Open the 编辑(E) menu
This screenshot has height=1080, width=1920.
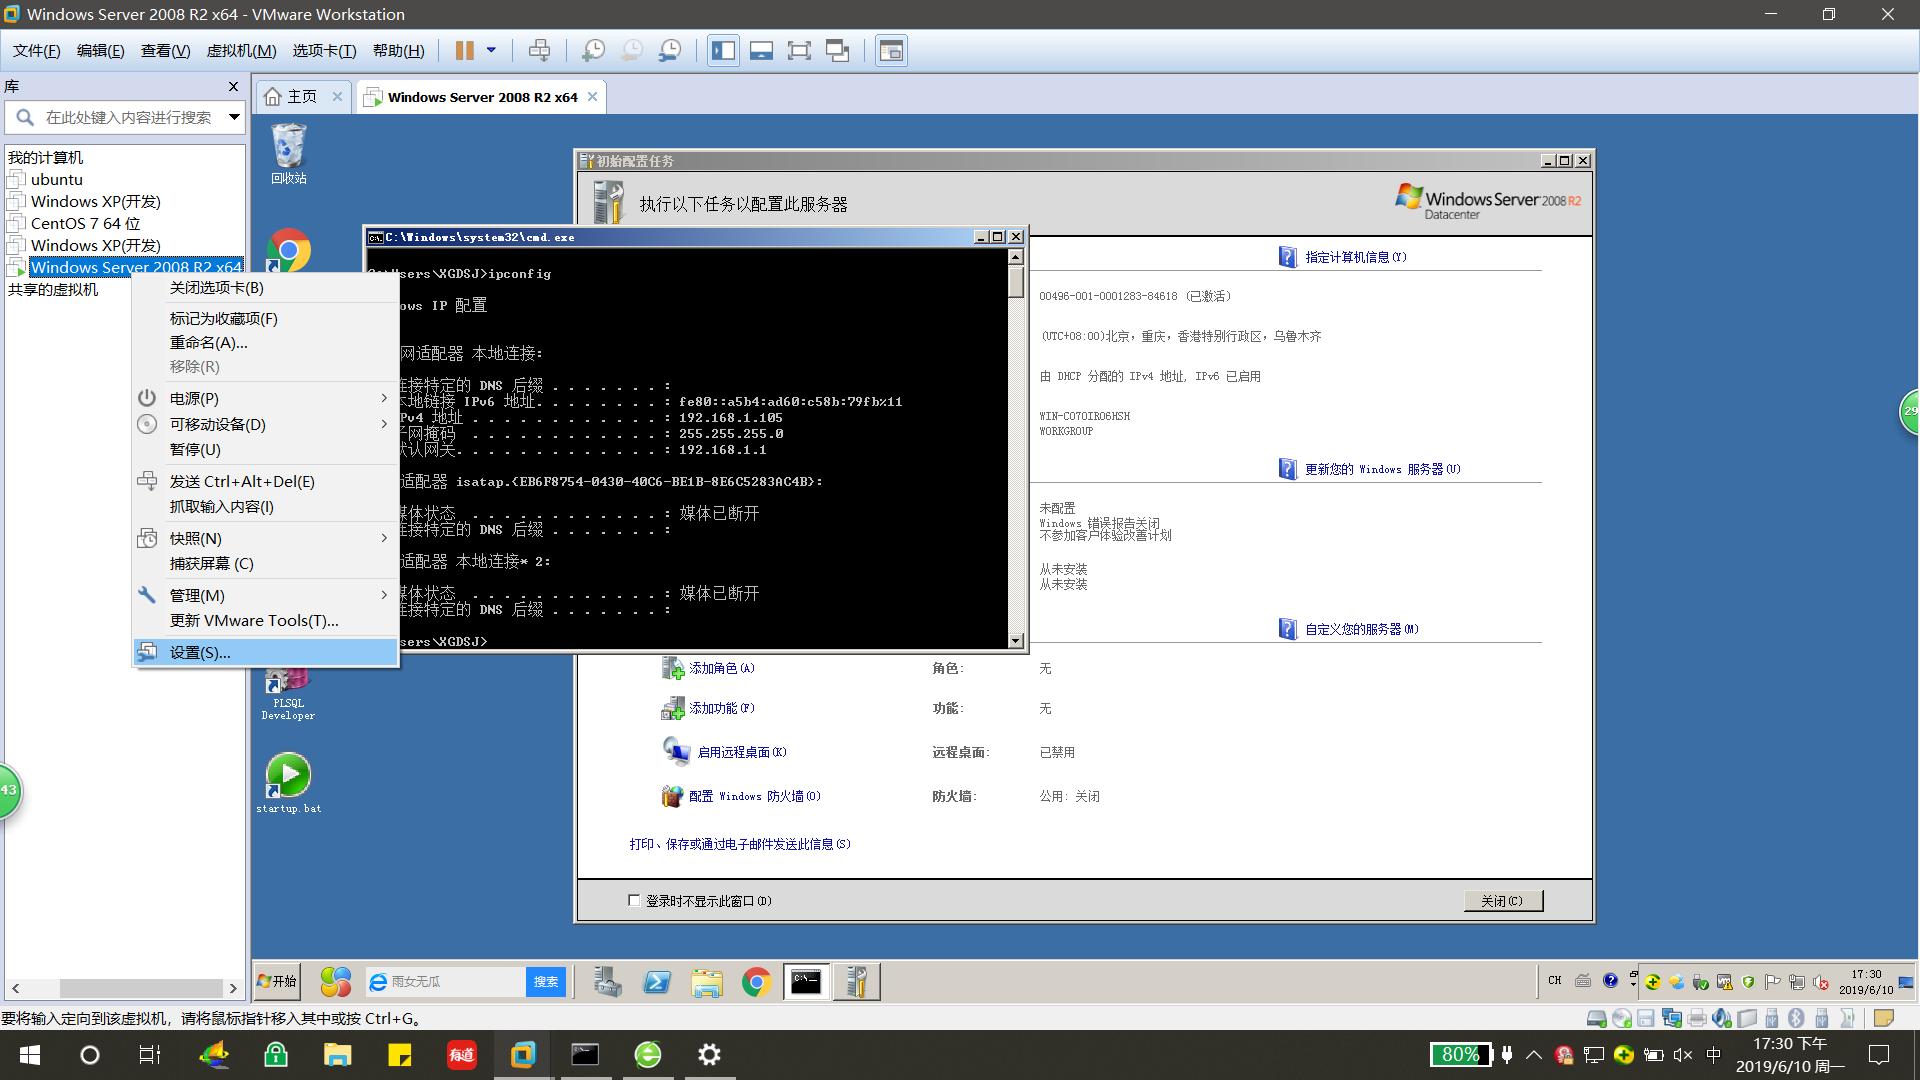pyautogui.click(x=100, y=50)
